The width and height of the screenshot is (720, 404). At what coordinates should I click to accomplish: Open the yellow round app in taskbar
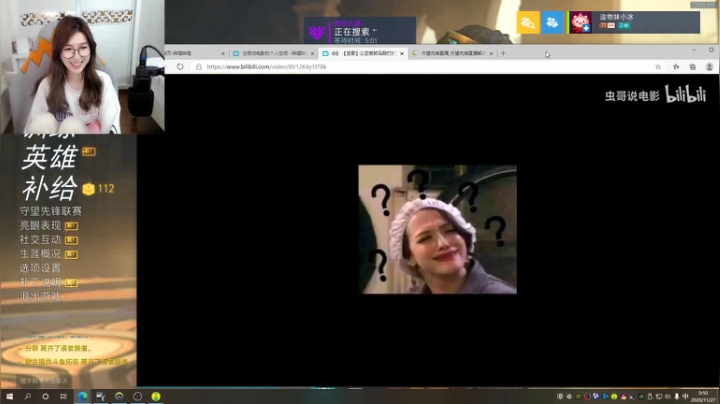[156, 396]
